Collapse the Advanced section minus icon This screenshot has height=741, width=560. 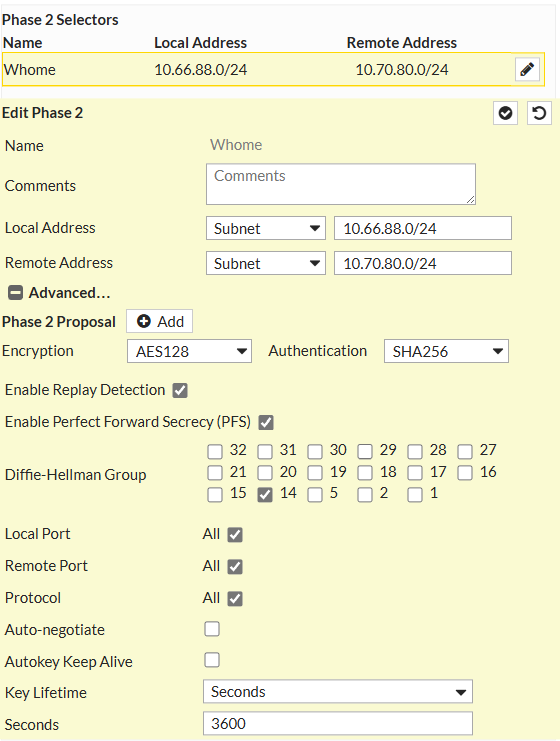tap(15, 293)
